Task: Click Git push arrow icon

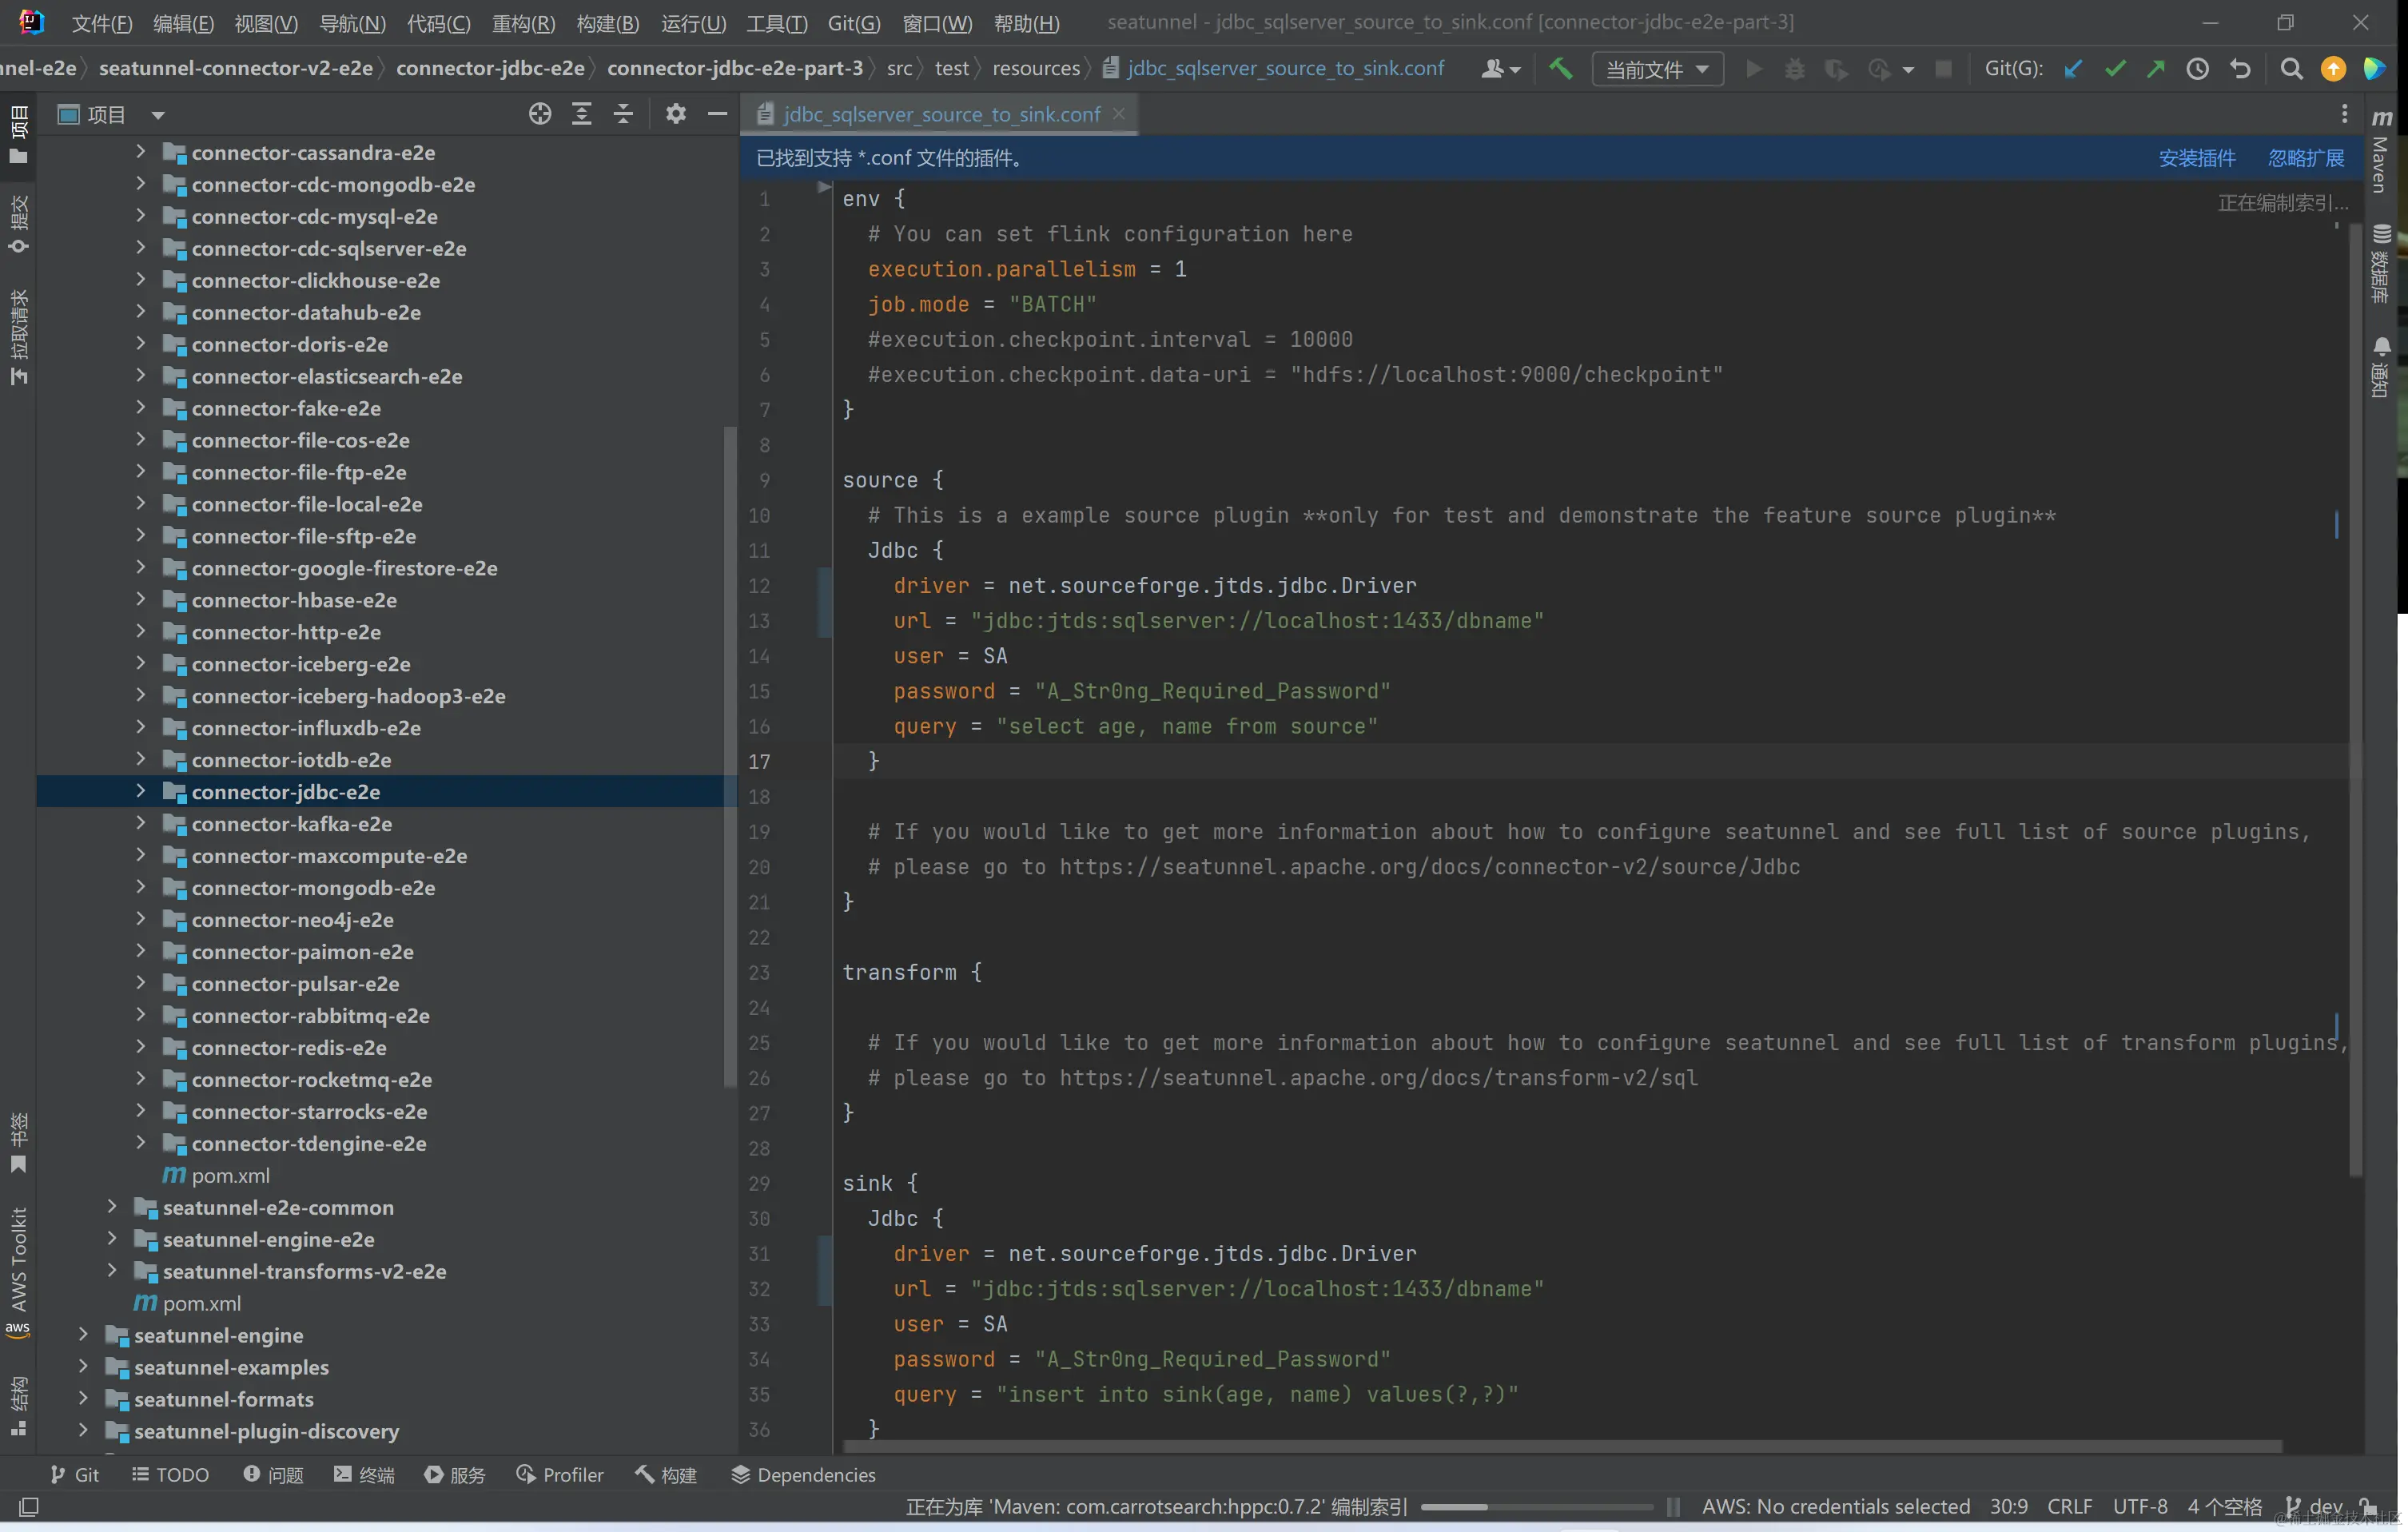Action: [2156, 69]
